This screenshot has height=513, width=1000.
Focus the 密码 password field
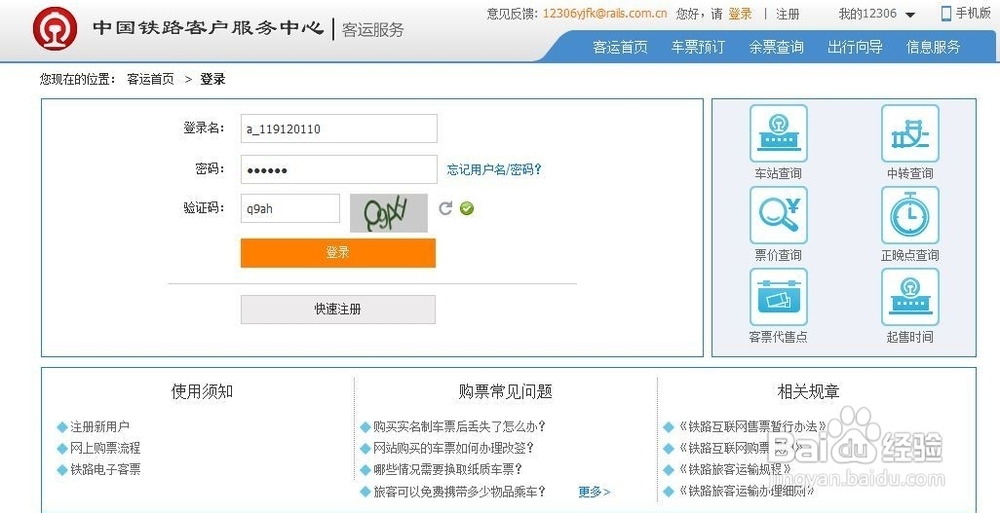coord(339,170)
